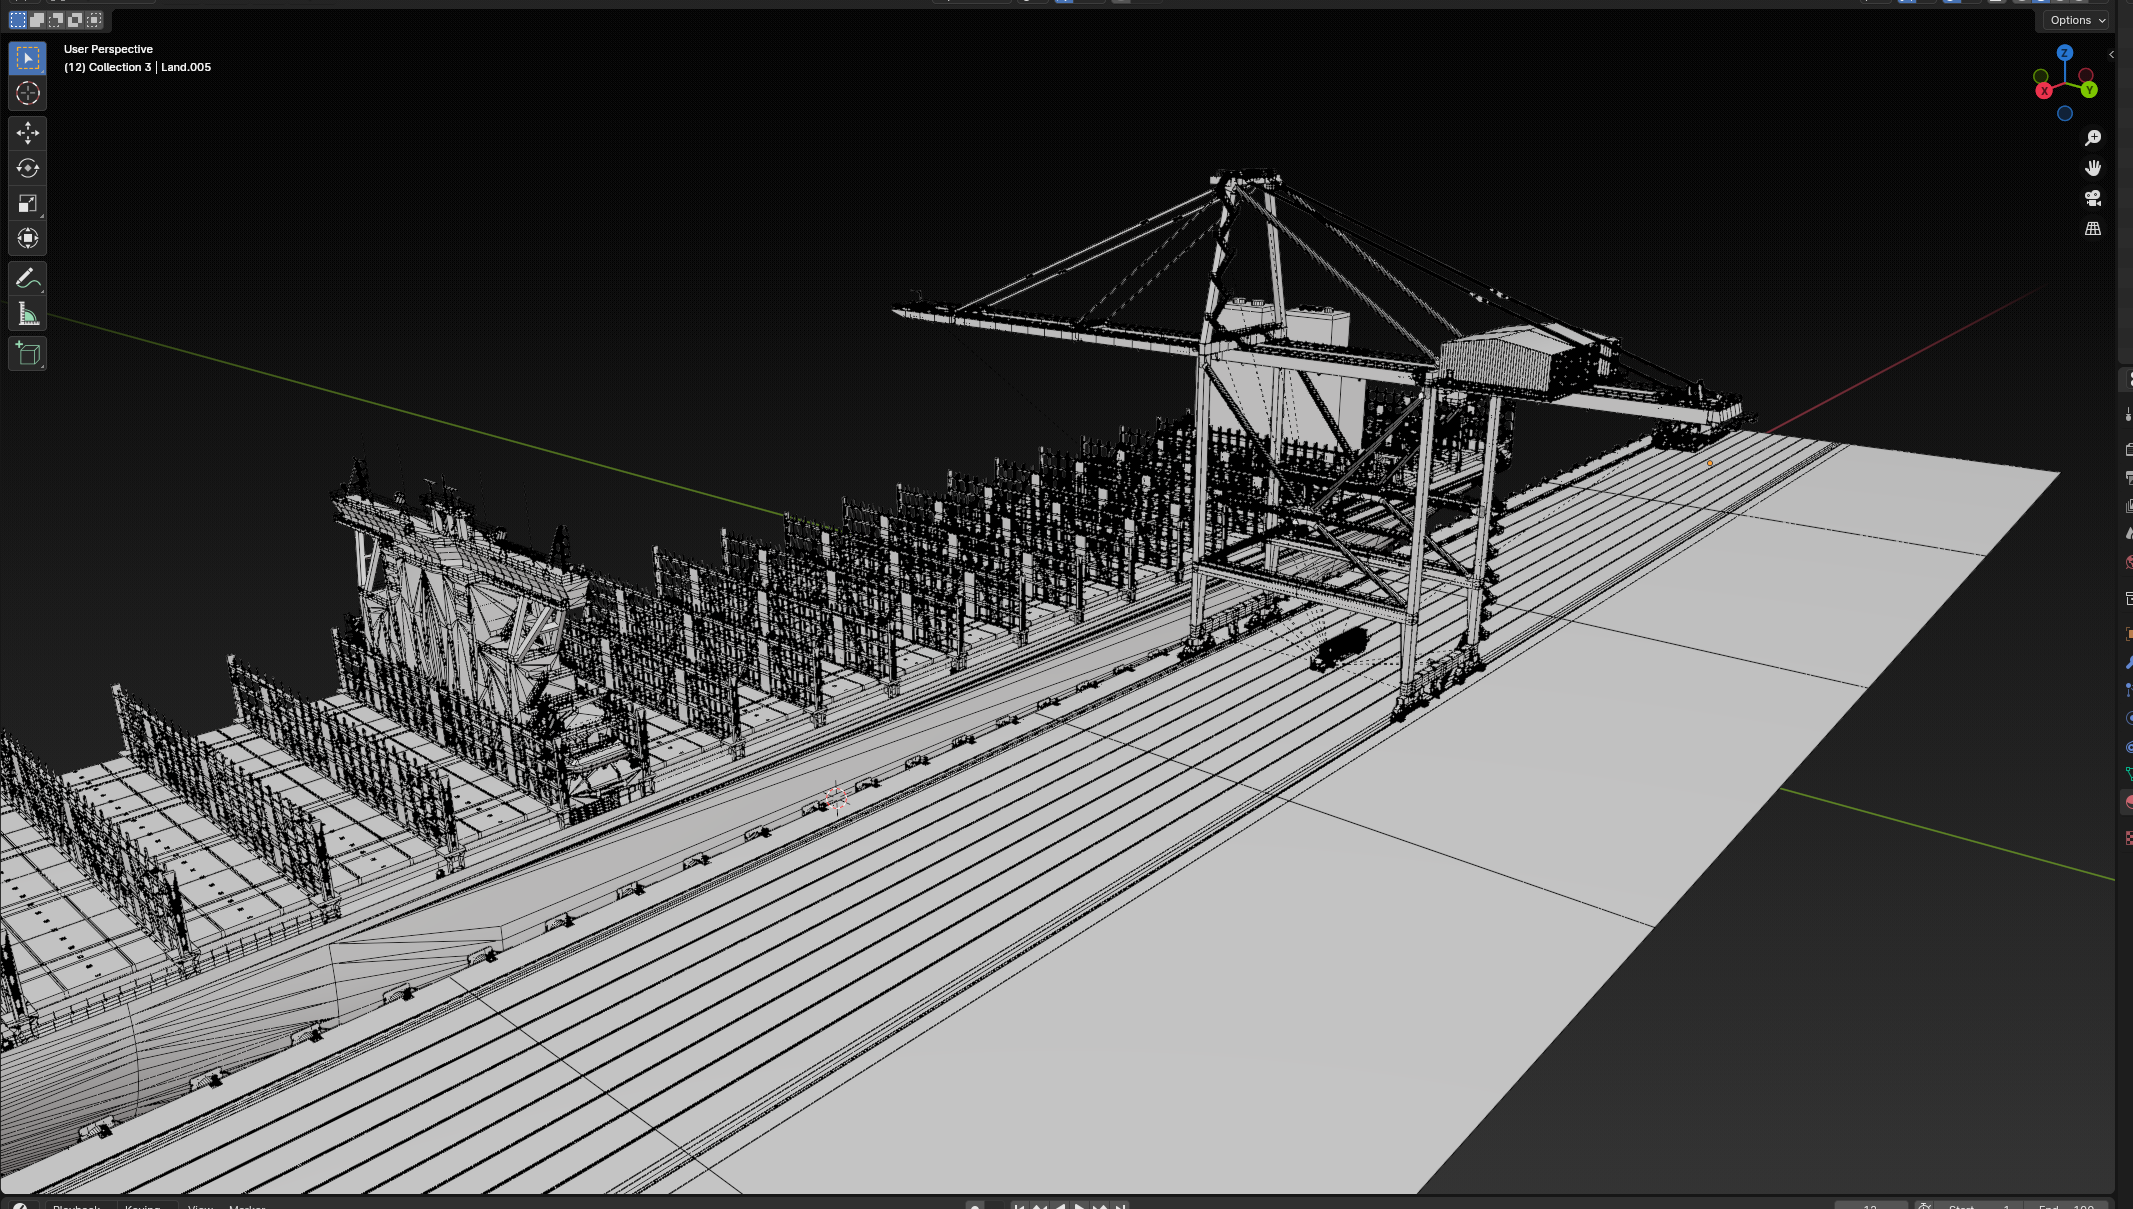Choose the Scale tool
This screenshot has height=1209, width=2133.
27,203
